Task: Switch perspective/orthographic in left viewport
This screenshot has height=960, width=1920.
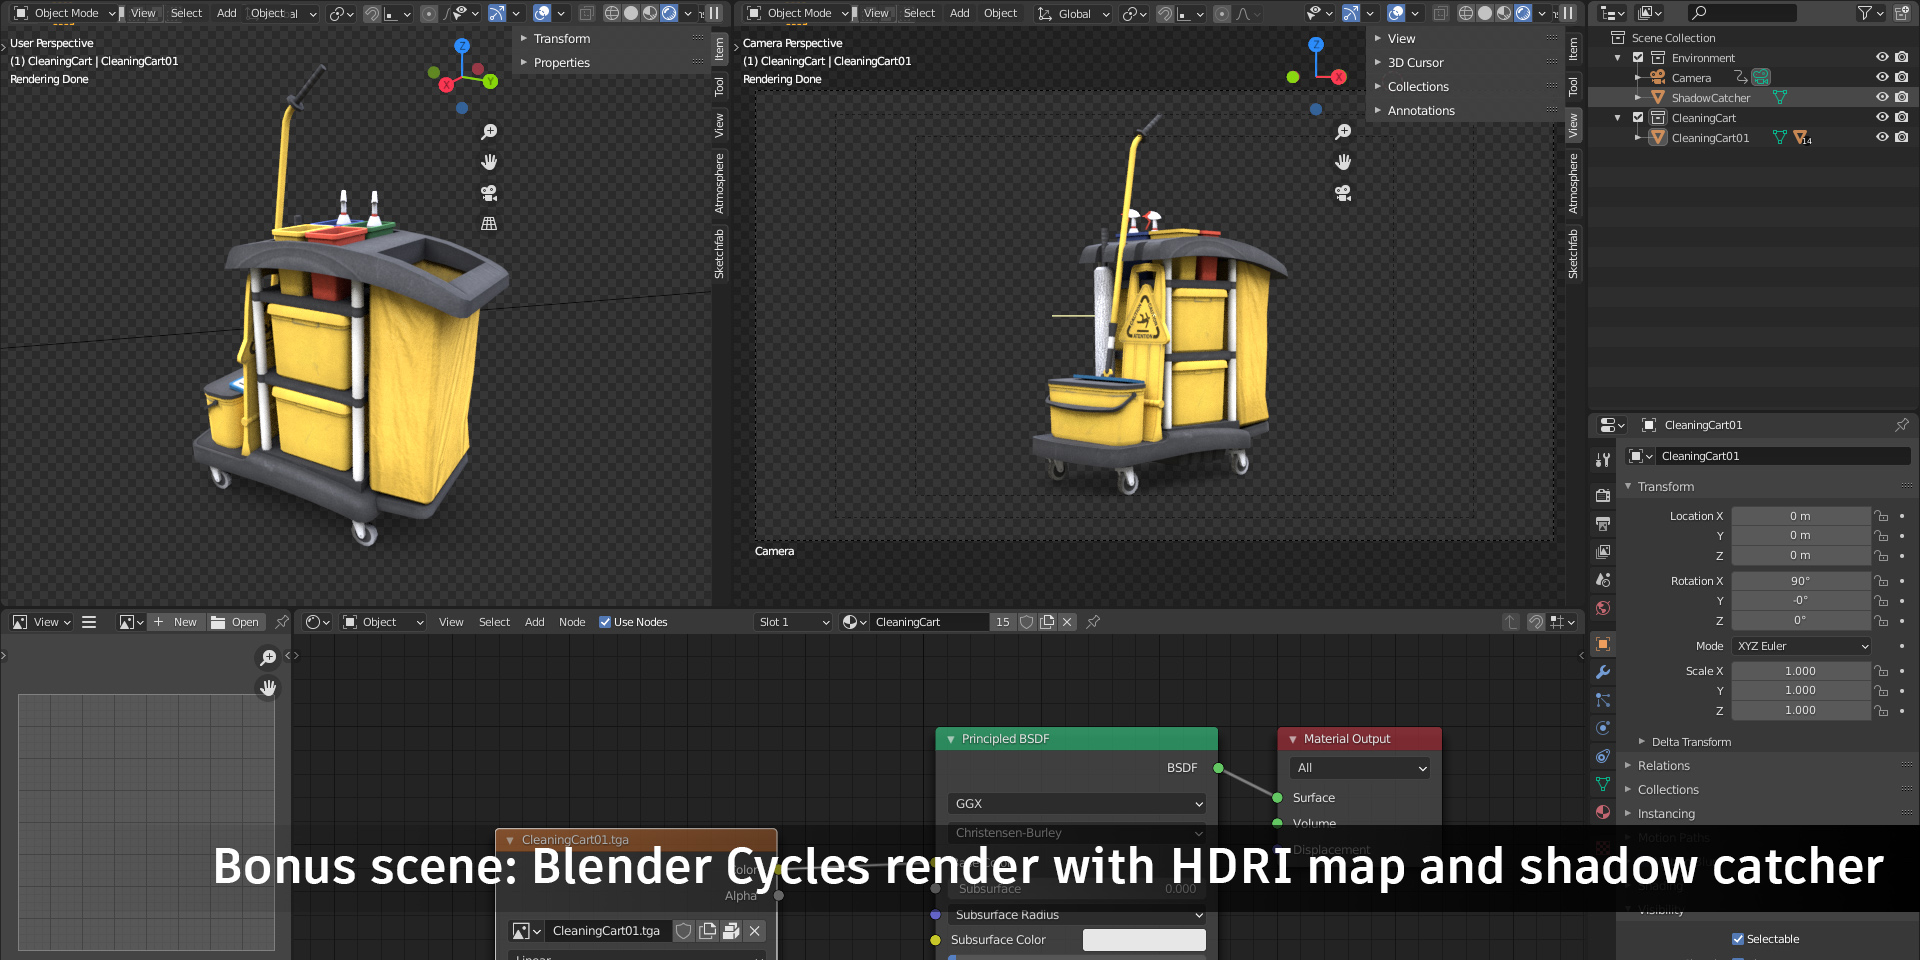Action: [489, 224]
